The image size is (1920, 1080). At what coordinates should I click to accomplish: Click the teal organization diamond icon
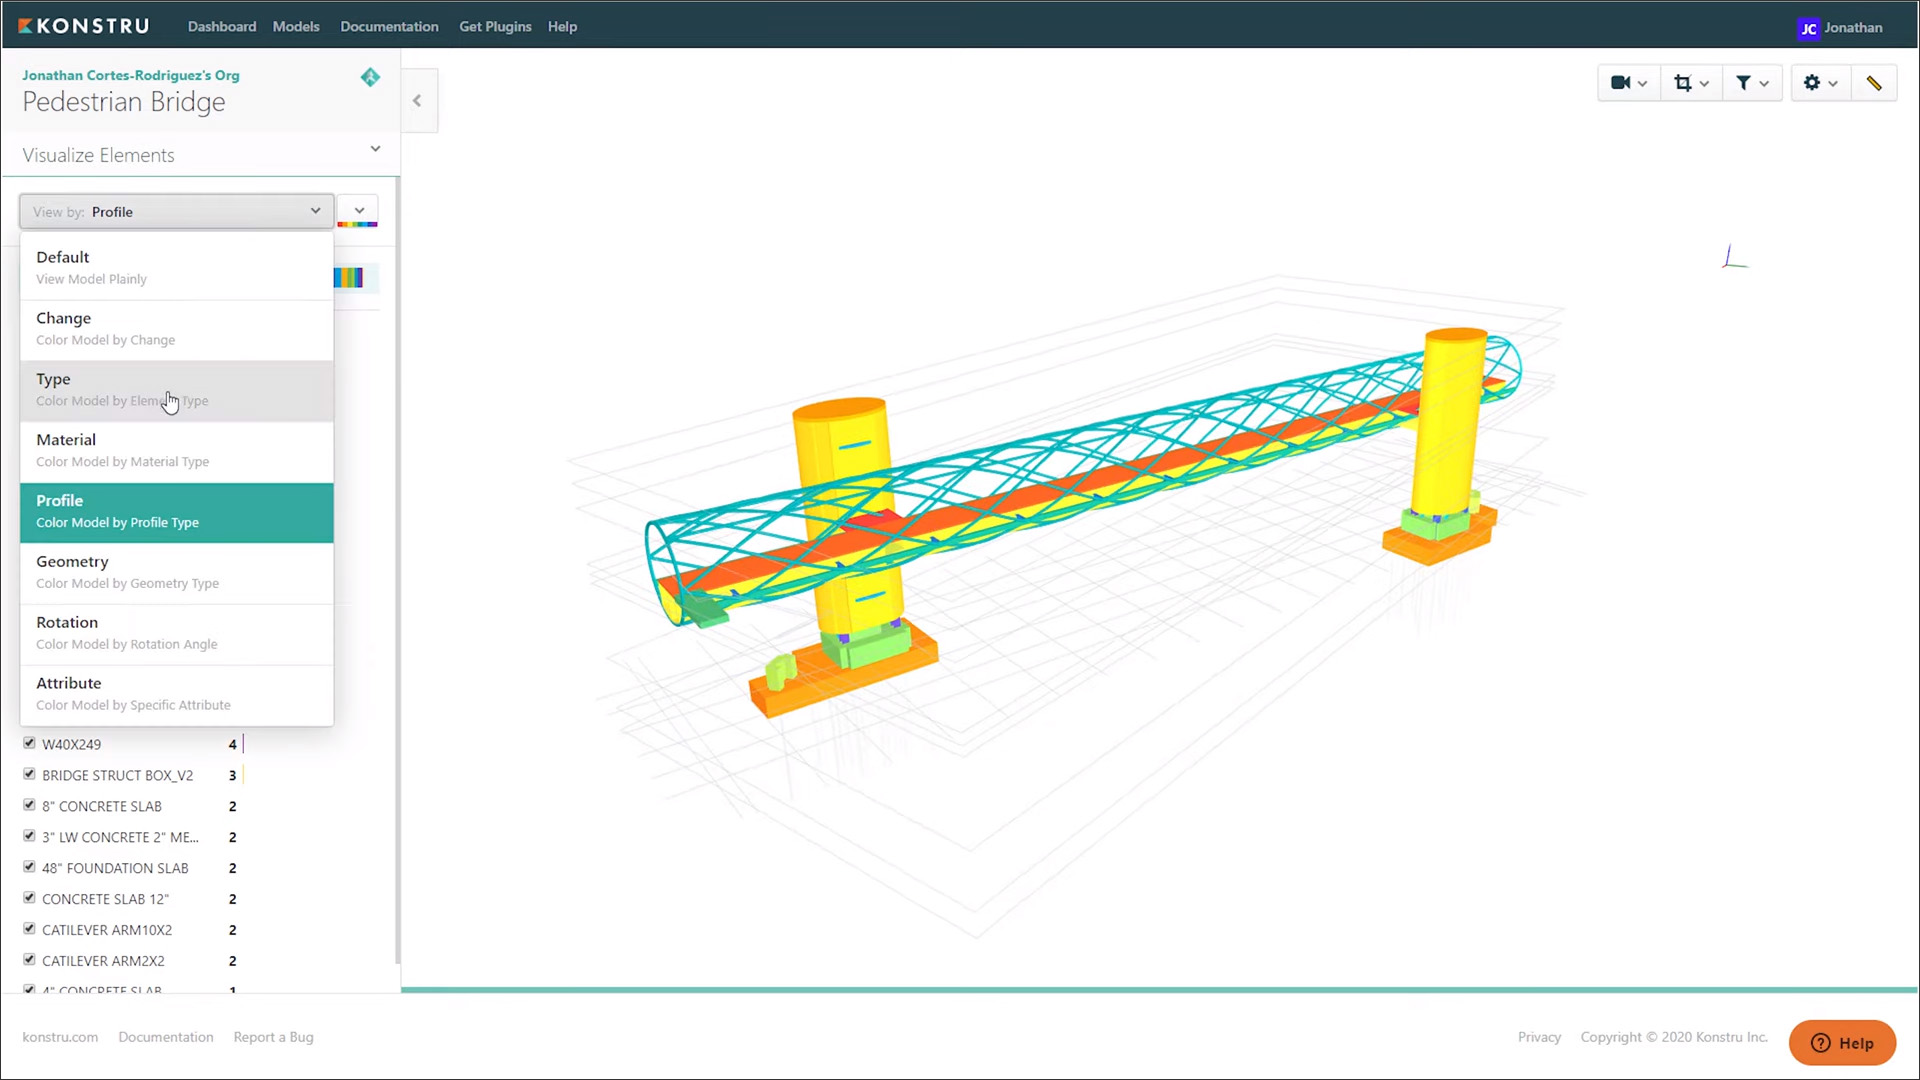pos(370,77)
